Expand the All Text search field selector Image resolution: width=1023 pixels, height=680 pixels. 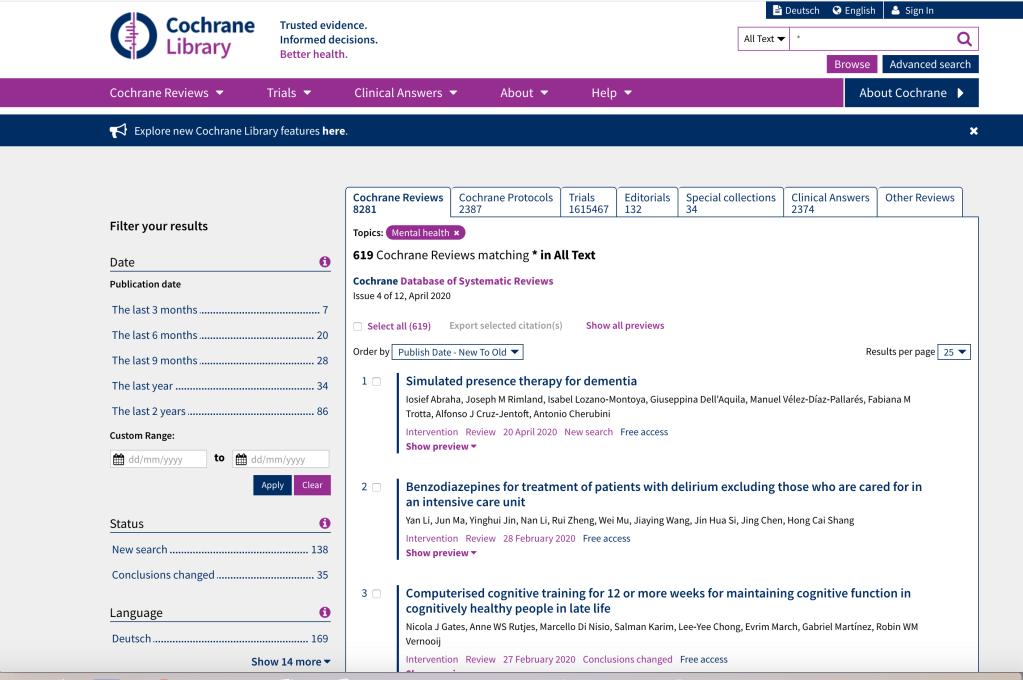[x=763, y=39]
